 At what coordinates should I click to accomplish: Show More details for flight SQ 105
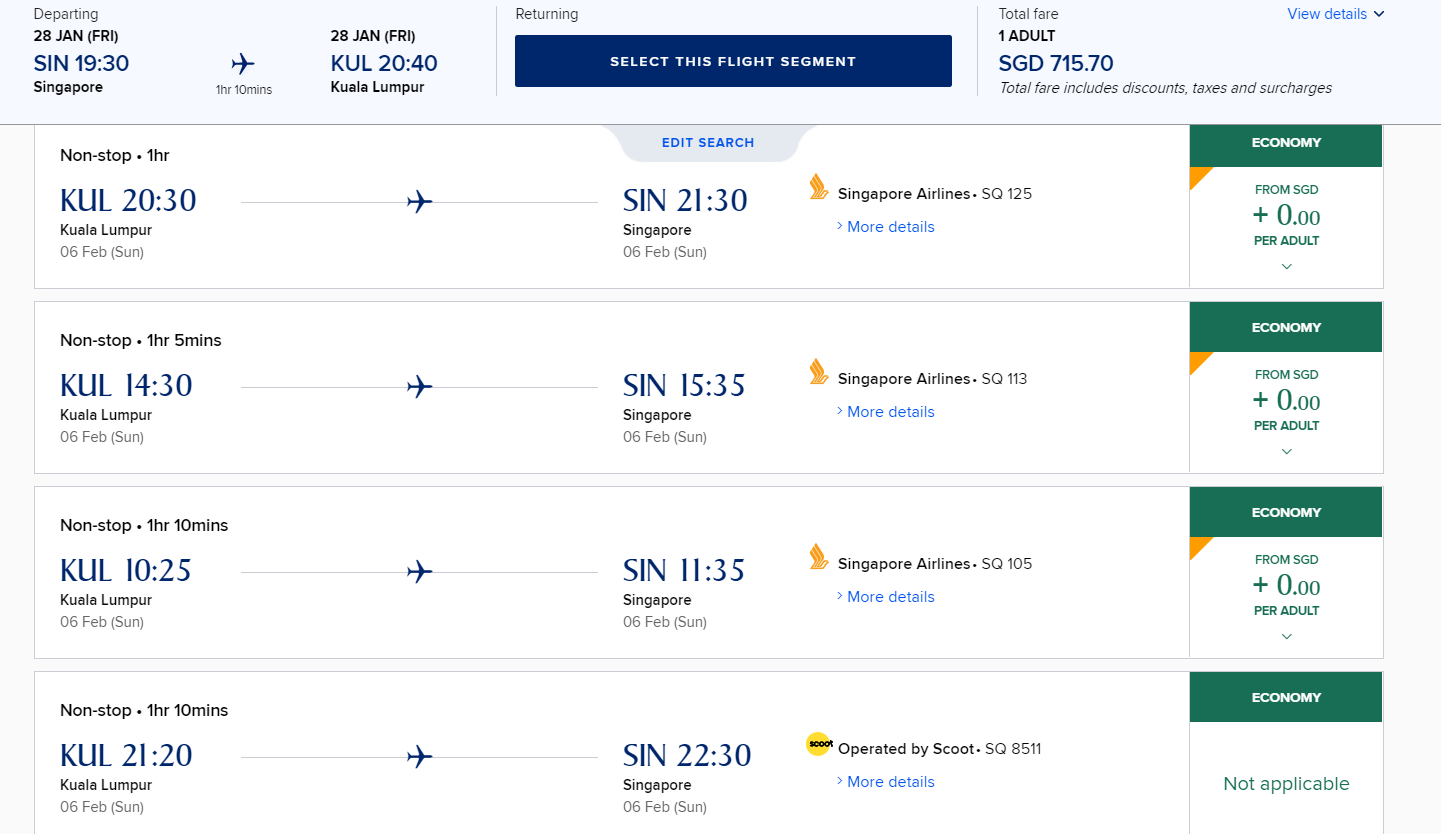coord(890,597)
